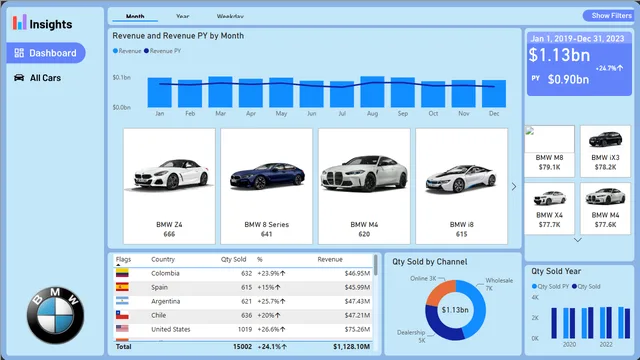Click the Argentina country row text
This screenshot has width=640, height=360.
(165, 301)
